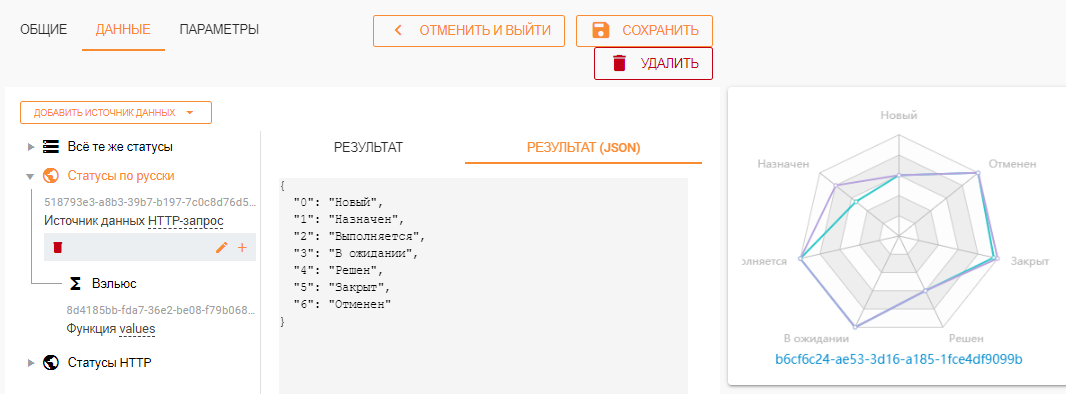Click the Отменить и выйти button
Viewport: 1066px width, 394px height.
(x=469, y=31)
